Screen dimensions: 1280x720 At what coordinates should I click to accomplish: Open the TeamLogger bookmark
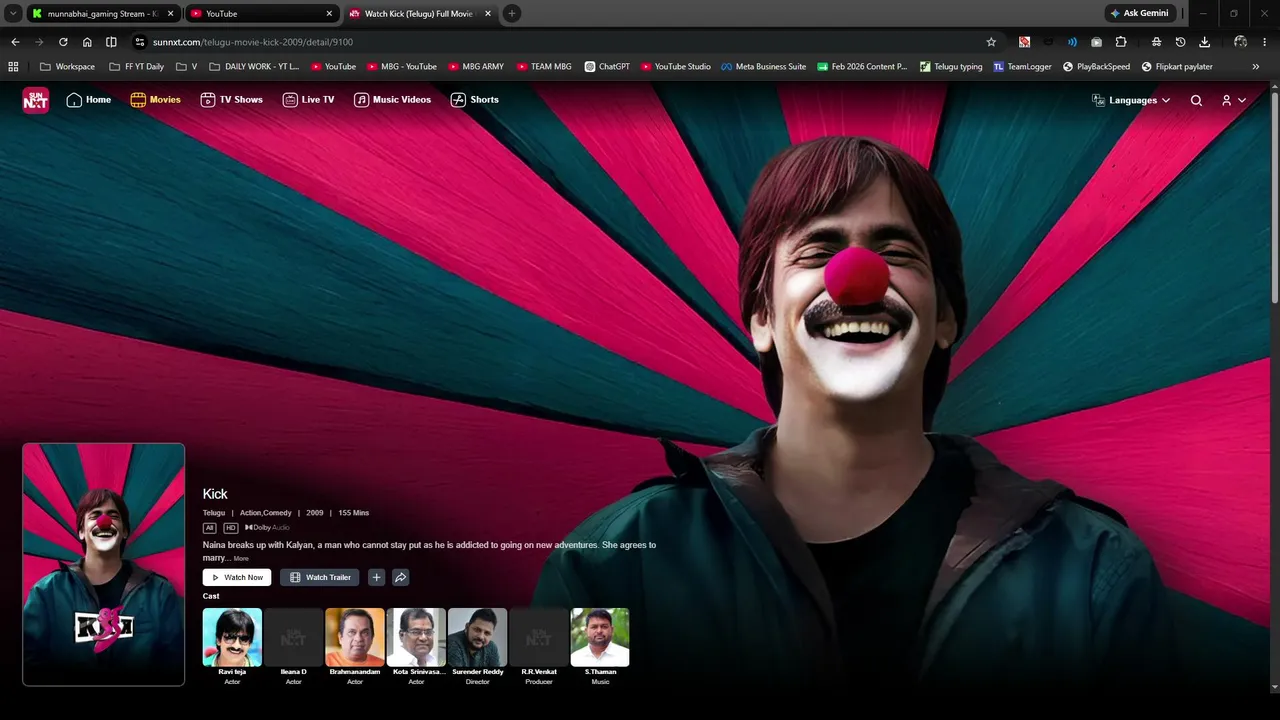point(1022,67)
